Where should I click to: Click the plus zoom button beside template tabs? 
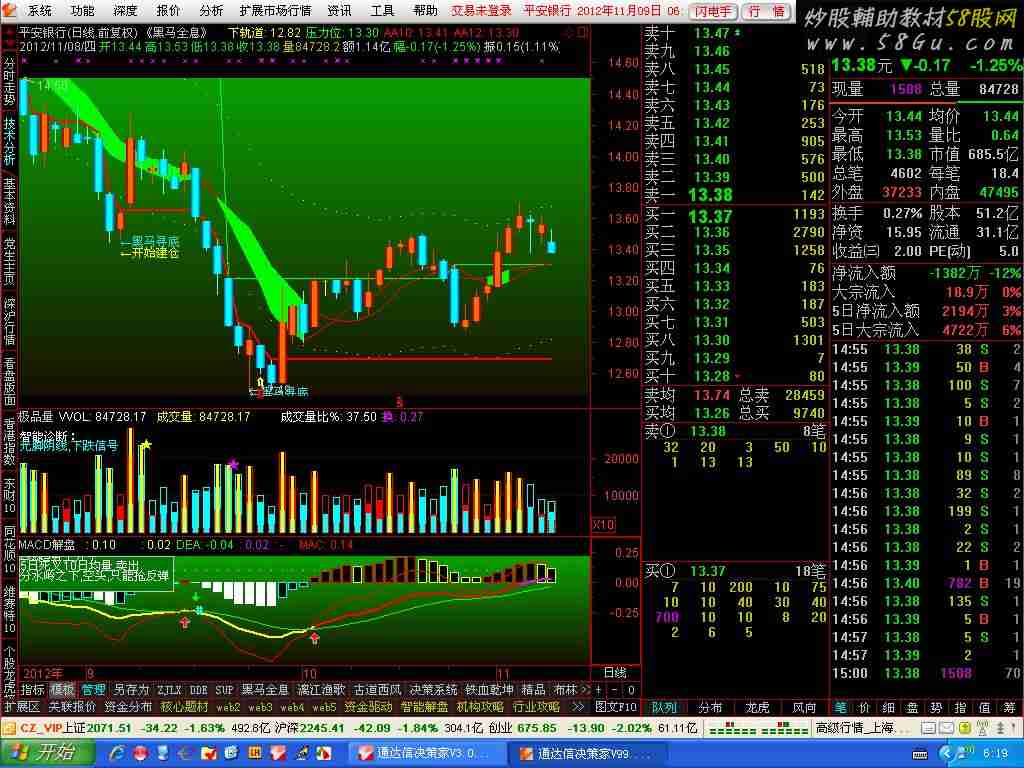[599, 690]
